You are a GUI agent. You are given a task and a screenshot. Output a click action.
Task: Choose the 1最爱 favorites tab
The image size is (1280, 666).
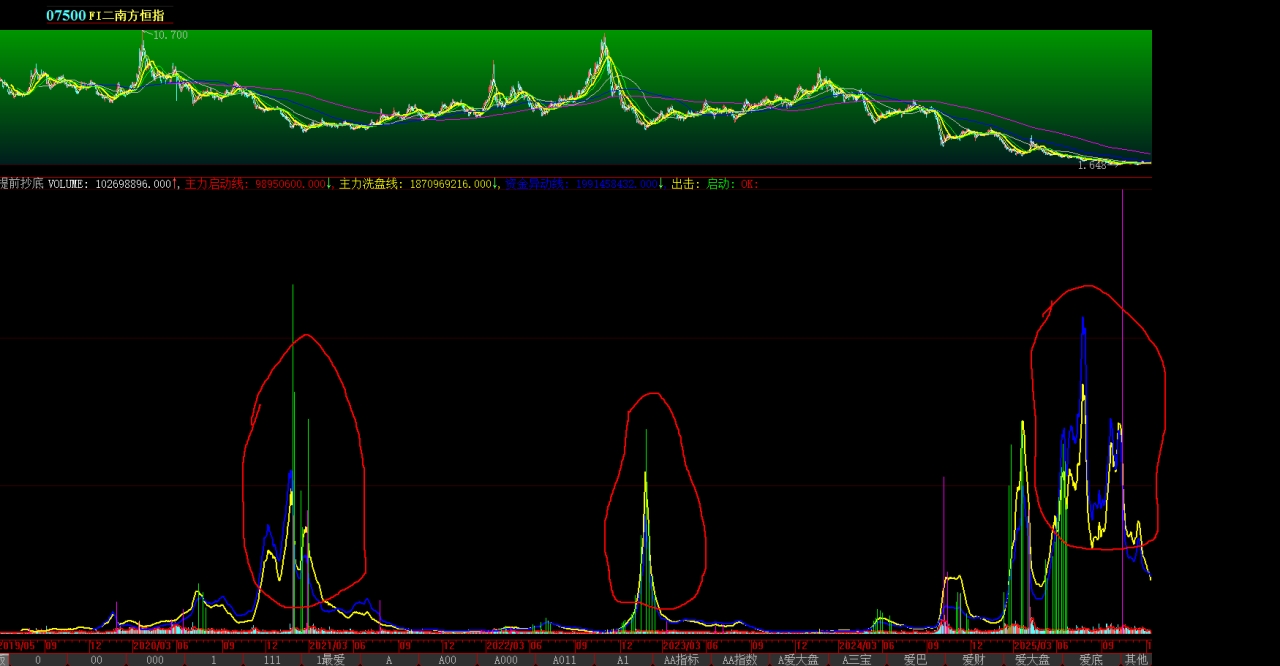click(330, 660)
